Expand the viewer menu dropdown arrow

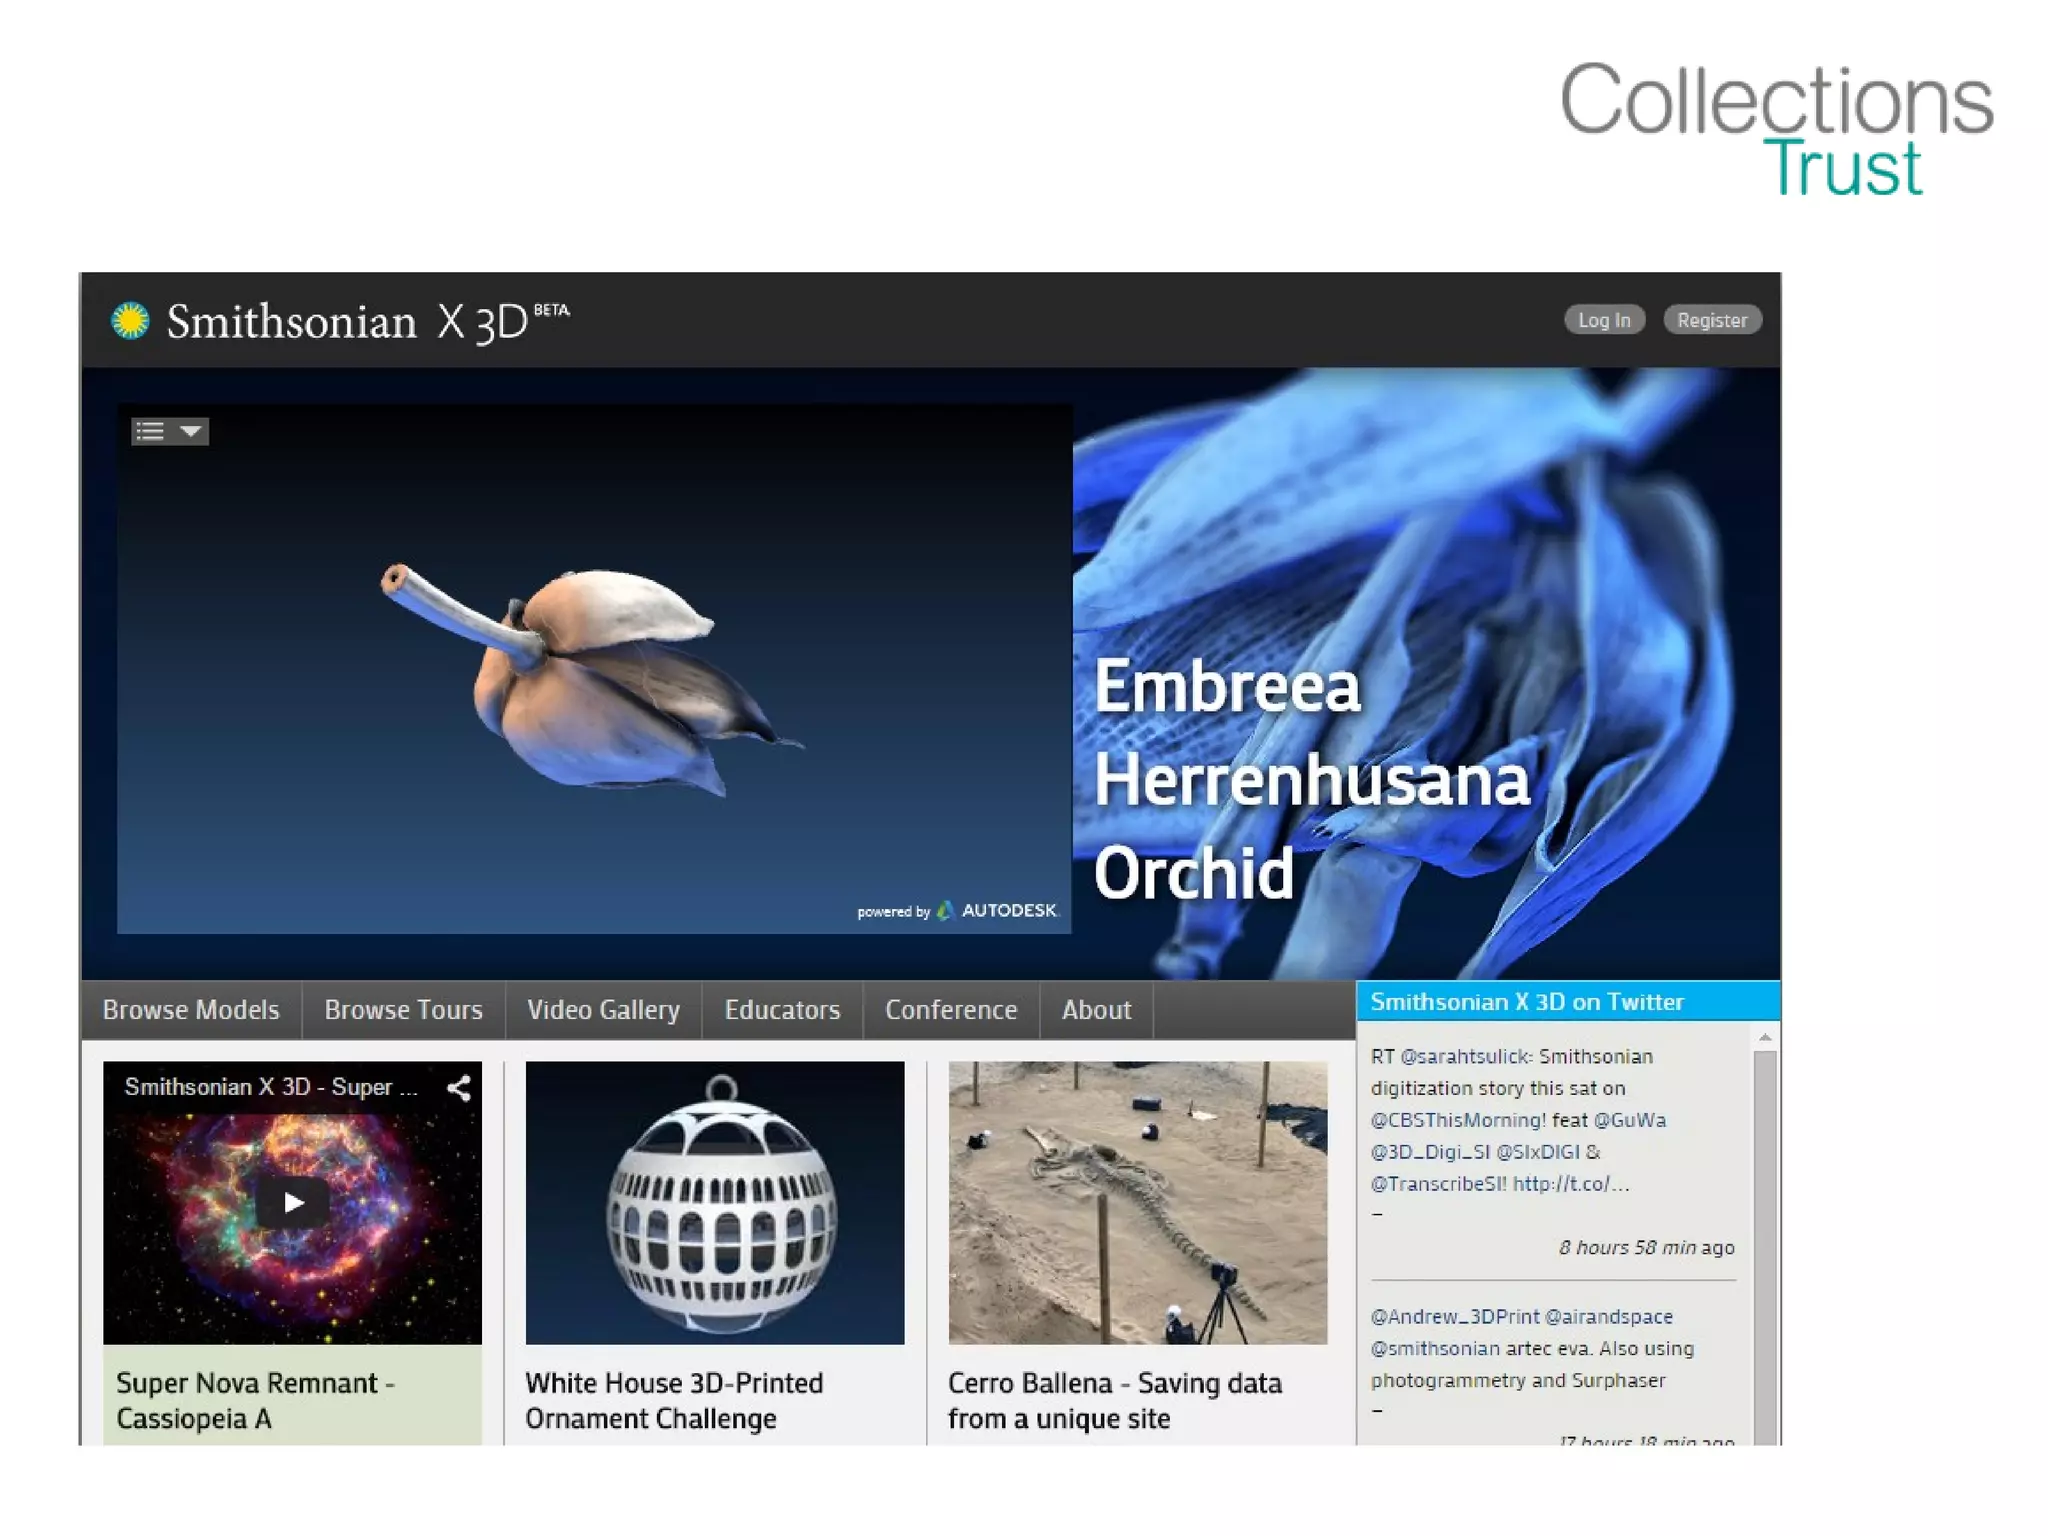click(190, 431)
